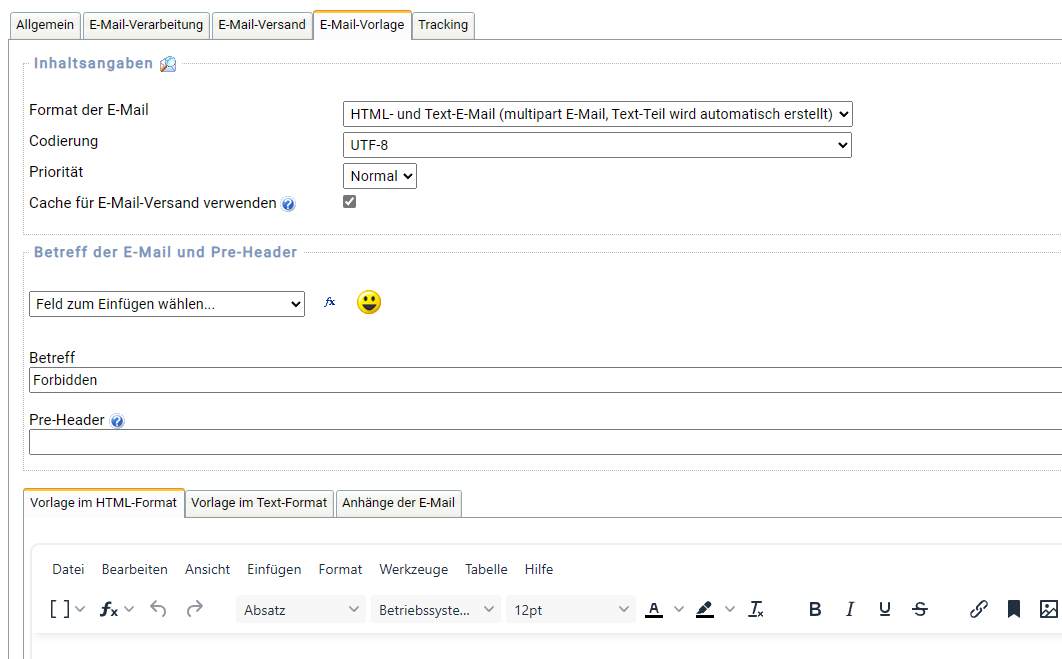Click the emoji smiley icon
The height and width of the screenshot is (659, 1062).
(369, 303)
